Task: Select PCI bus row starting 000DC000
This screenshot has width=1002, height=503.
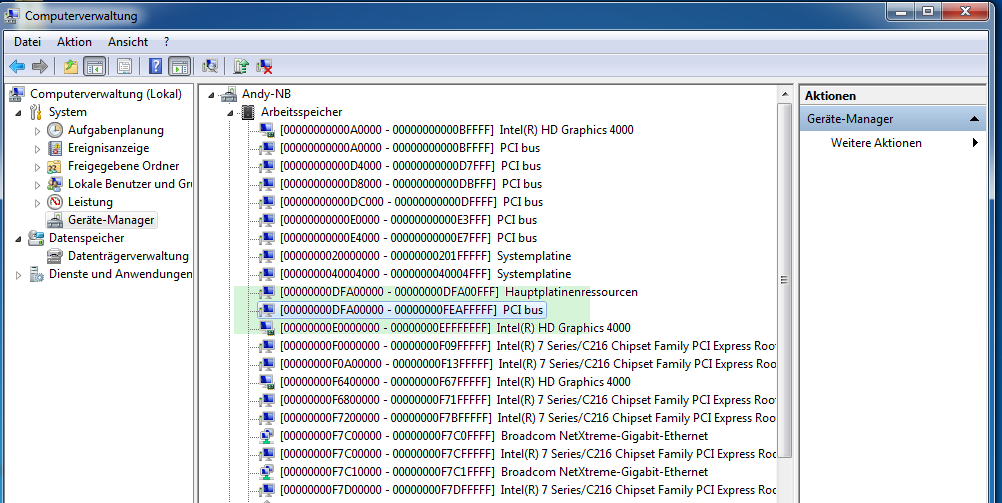Action: click(x=412, y=201)
